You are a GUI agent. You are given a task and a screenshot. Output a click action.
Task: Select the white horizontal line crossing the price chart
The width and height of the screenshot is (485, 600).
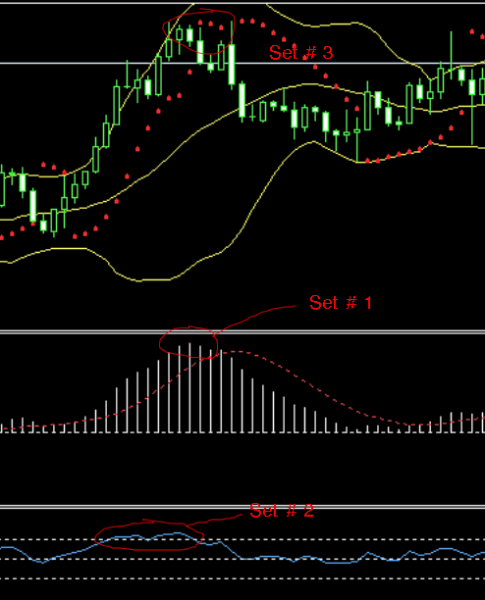(x=242, y=63)
